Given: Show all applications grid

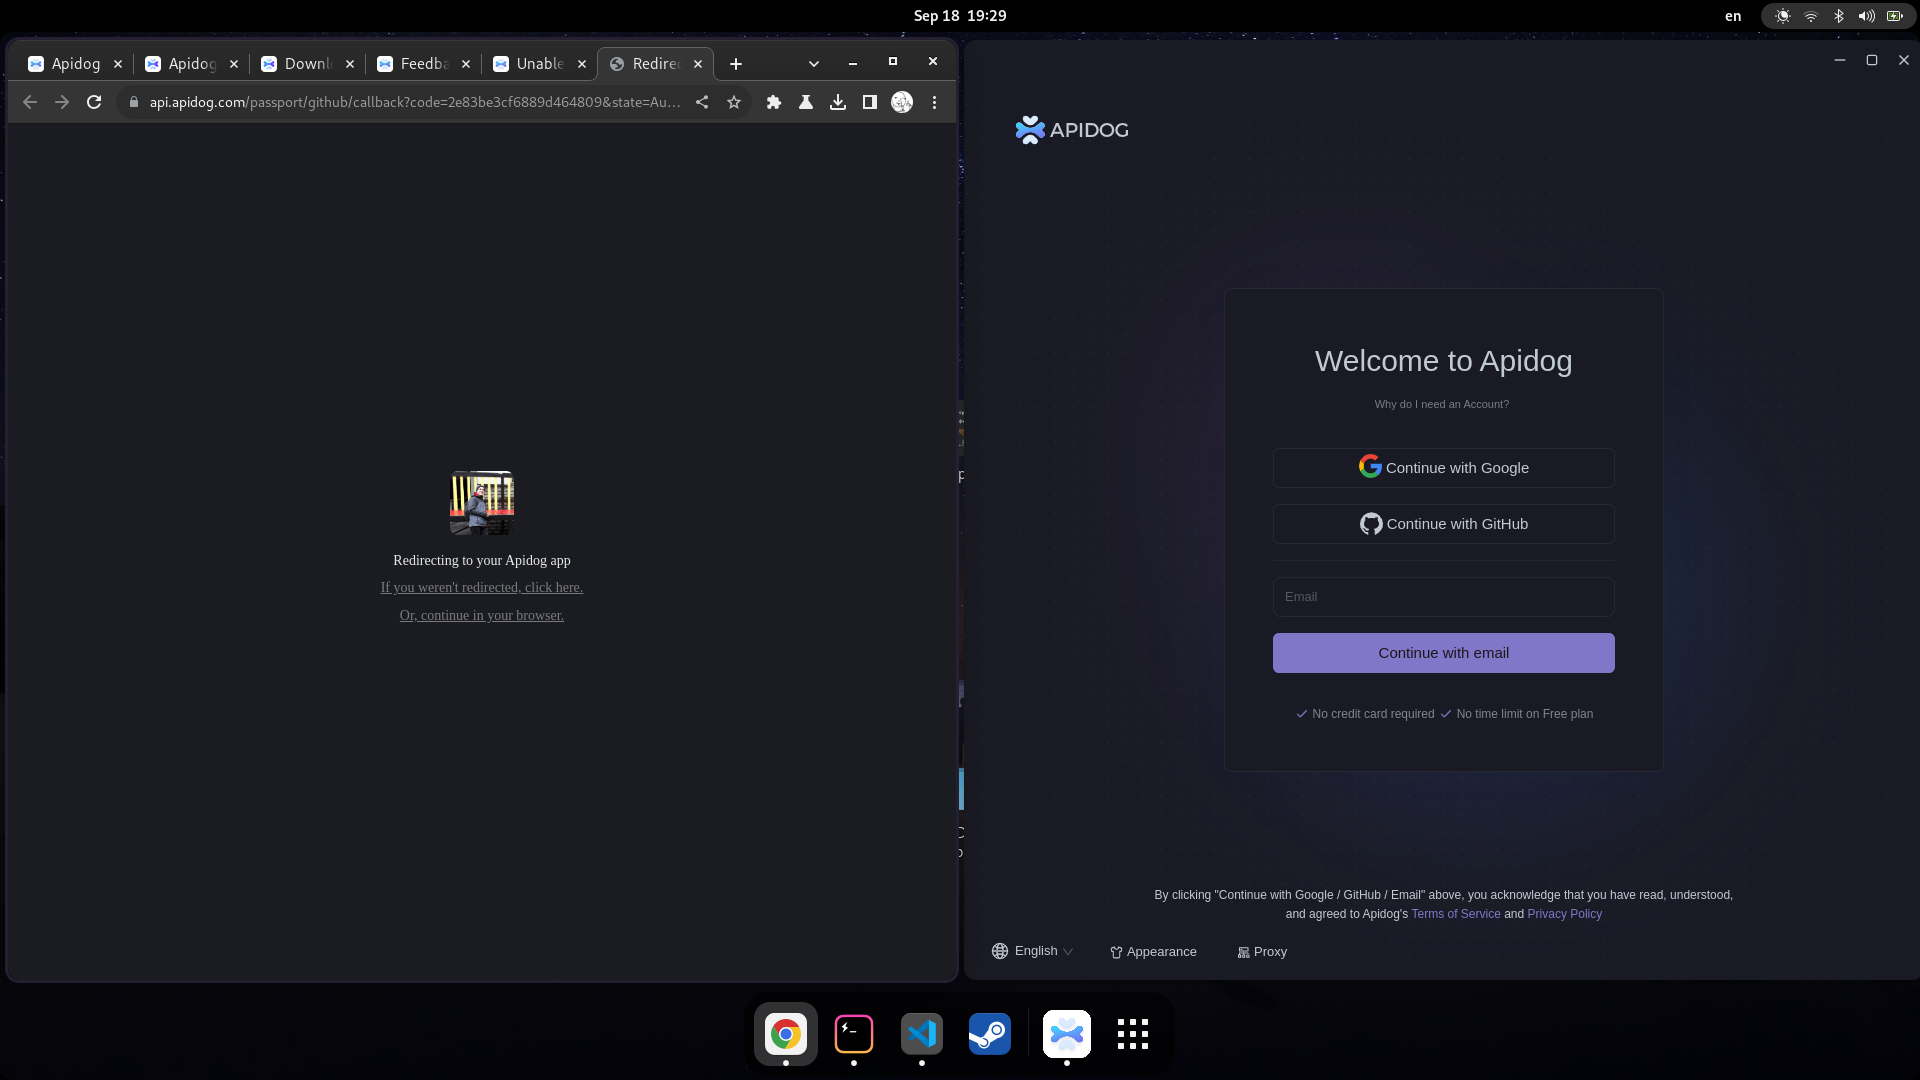Looking at the screenshot, I should pyautogui.click(x=1133, y=1034).
